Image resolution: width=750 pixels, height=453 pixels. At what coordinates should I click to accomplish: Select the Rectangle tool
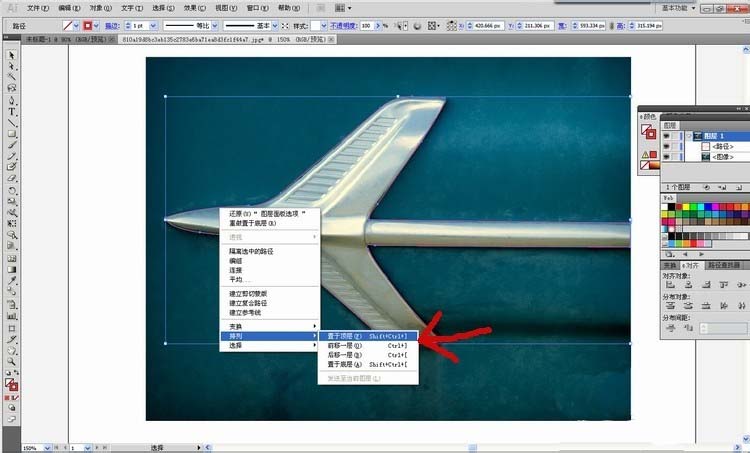coord(11,134)
